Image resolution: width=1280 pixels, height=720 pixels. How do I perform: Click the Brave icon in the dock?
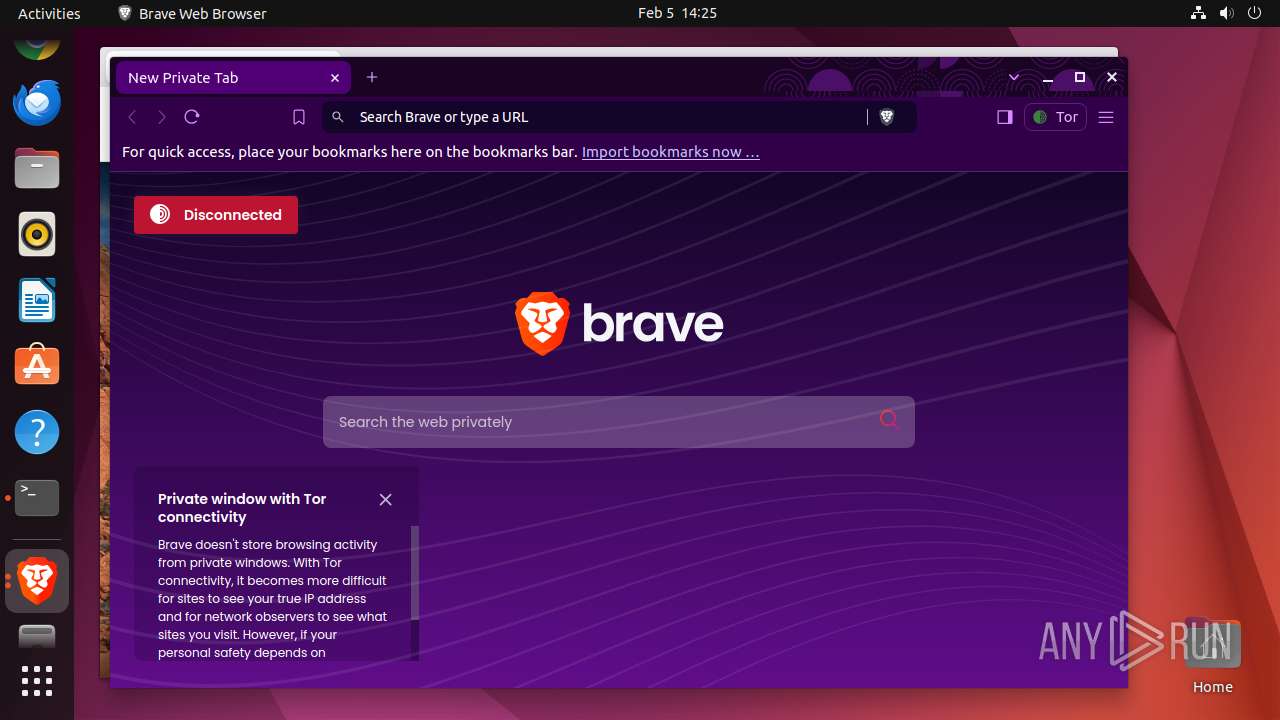tap(37, 581)
